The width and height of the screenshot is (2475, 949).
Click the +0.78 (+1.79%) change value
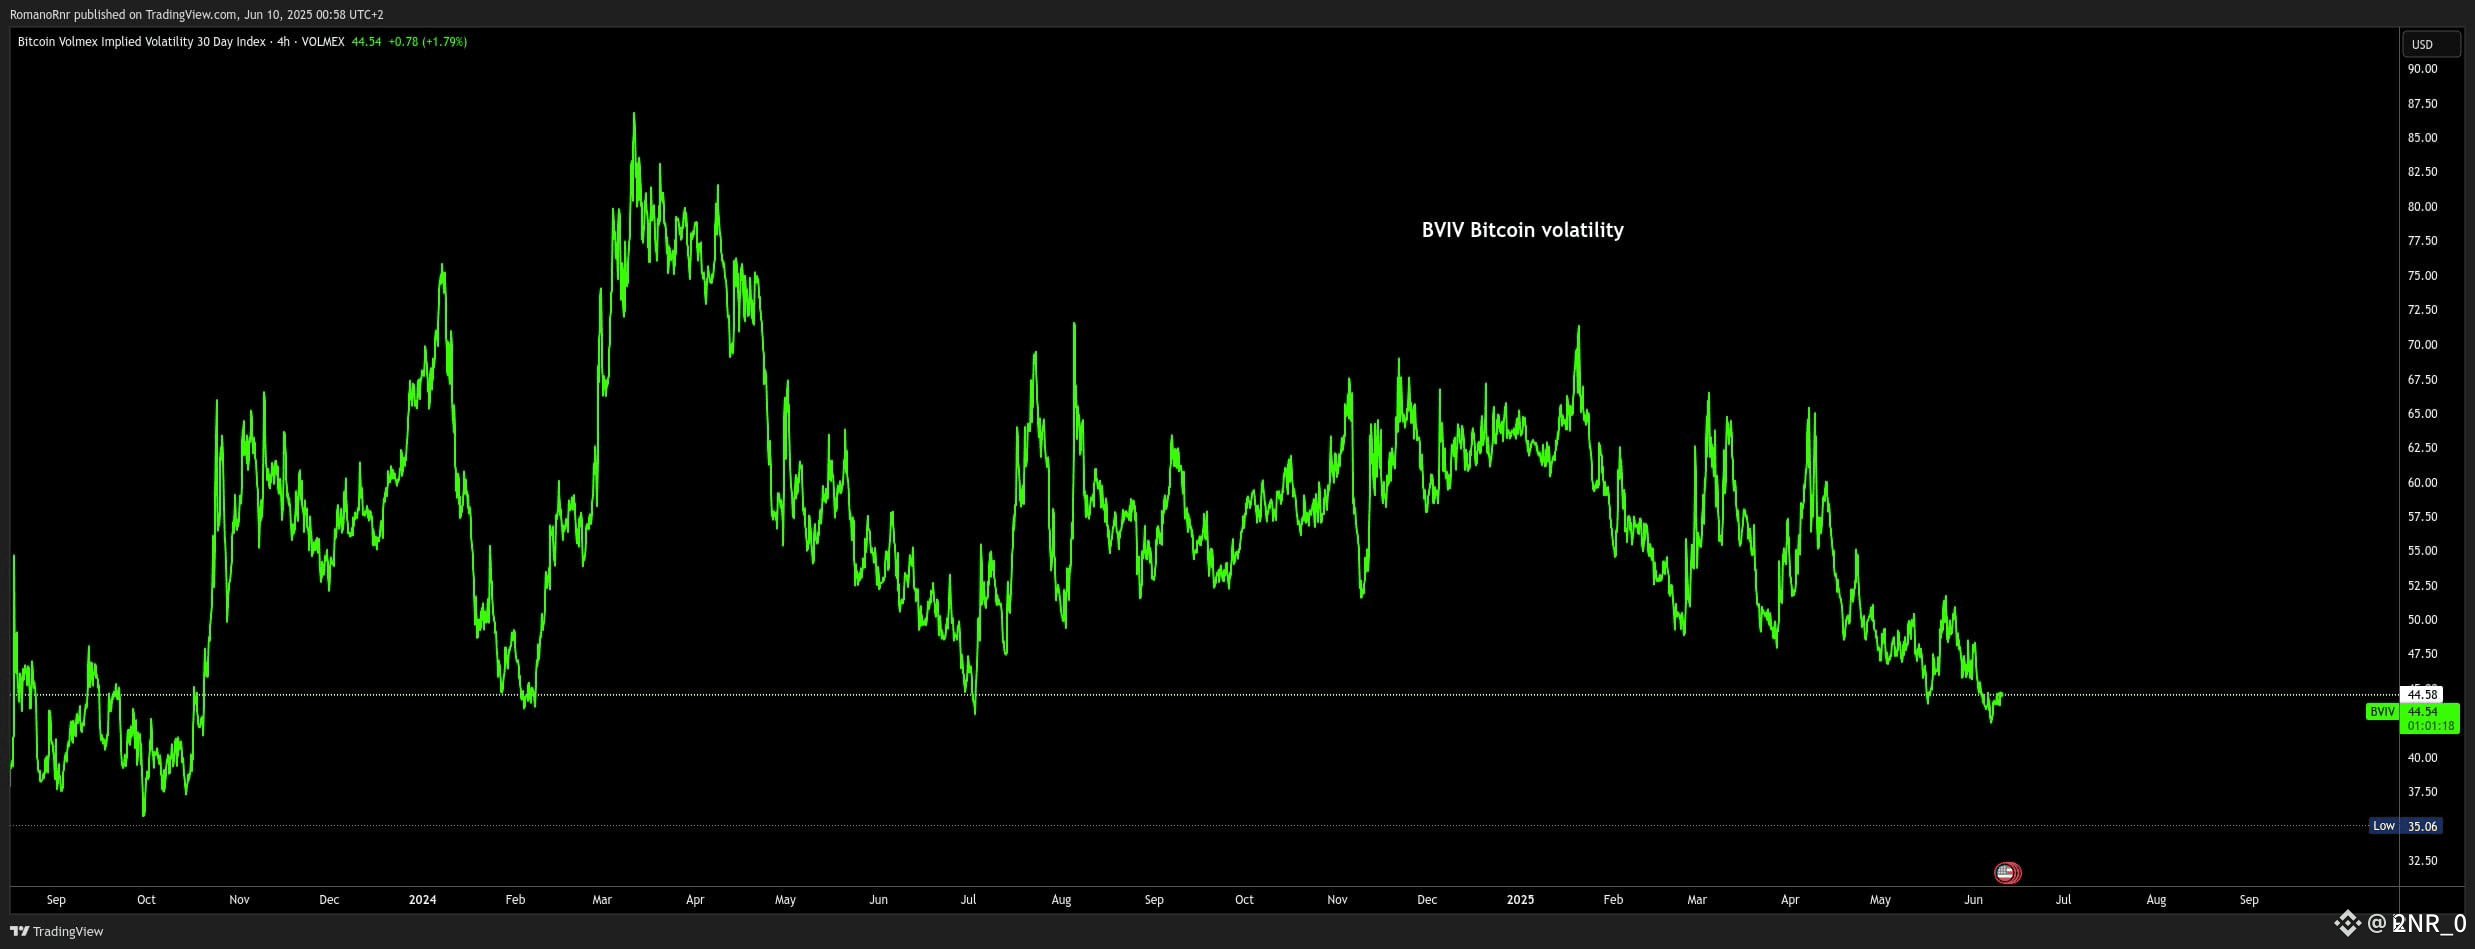[x=428, y=42]
